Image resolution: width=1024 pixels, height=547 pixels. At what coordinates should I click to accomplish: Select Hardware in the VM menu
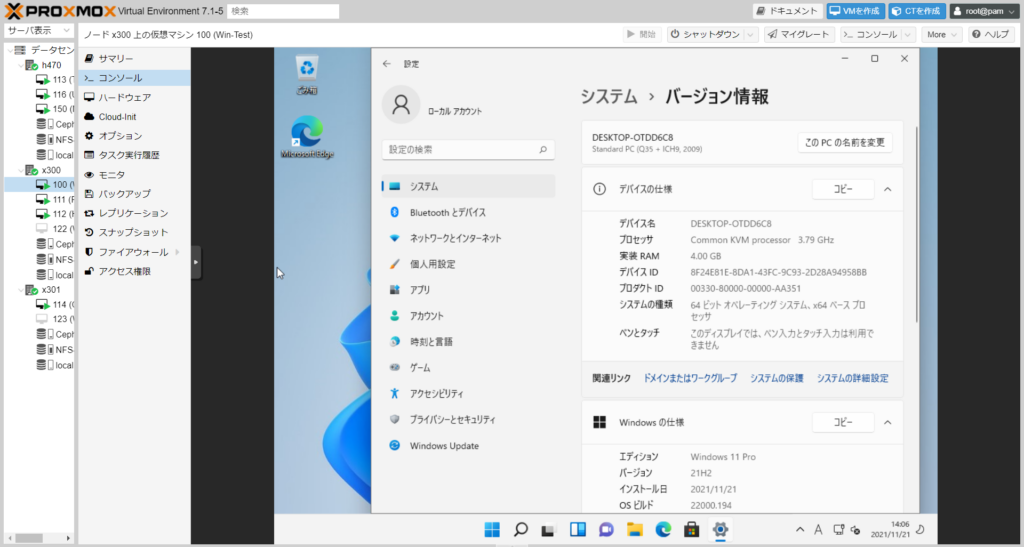tap(124, 97)
